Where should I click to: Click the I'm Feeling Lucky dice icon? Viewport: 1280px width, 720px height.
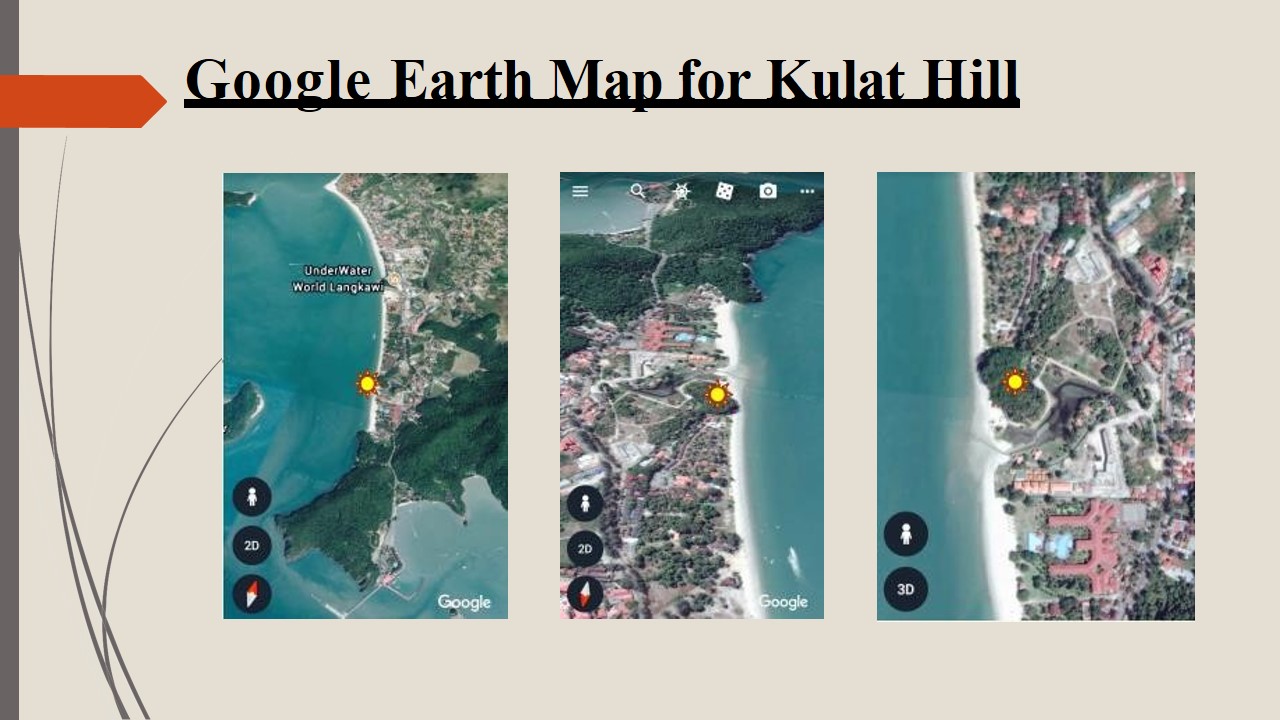pos(725,191)
